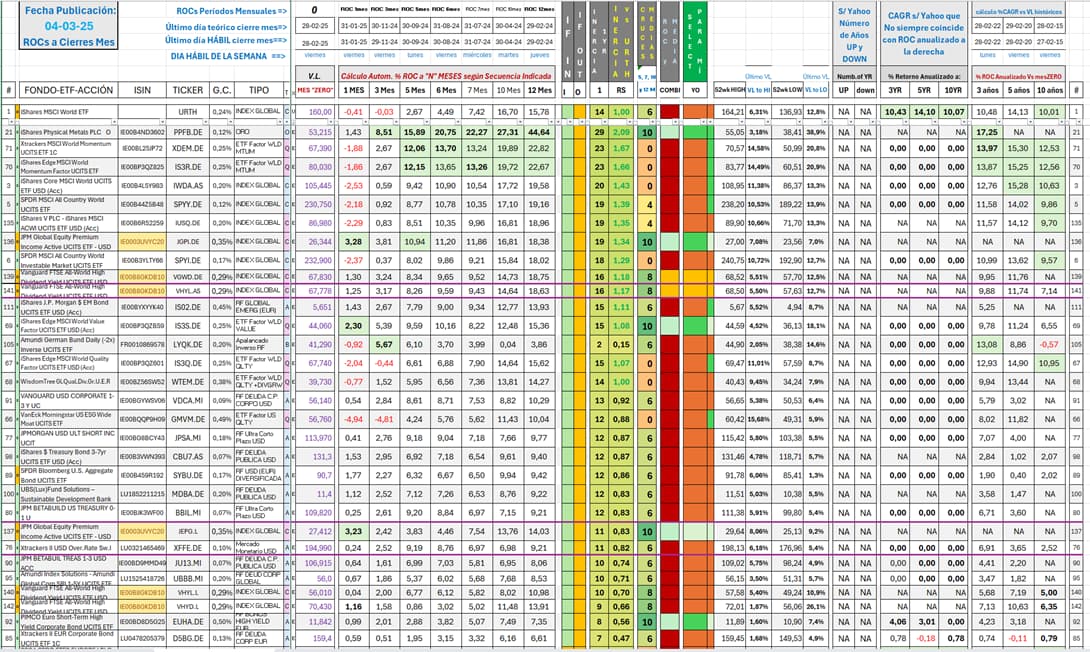
Task: Click the -0,57 cell in the LYQK.DE row
Action: tap(1049, 344)
